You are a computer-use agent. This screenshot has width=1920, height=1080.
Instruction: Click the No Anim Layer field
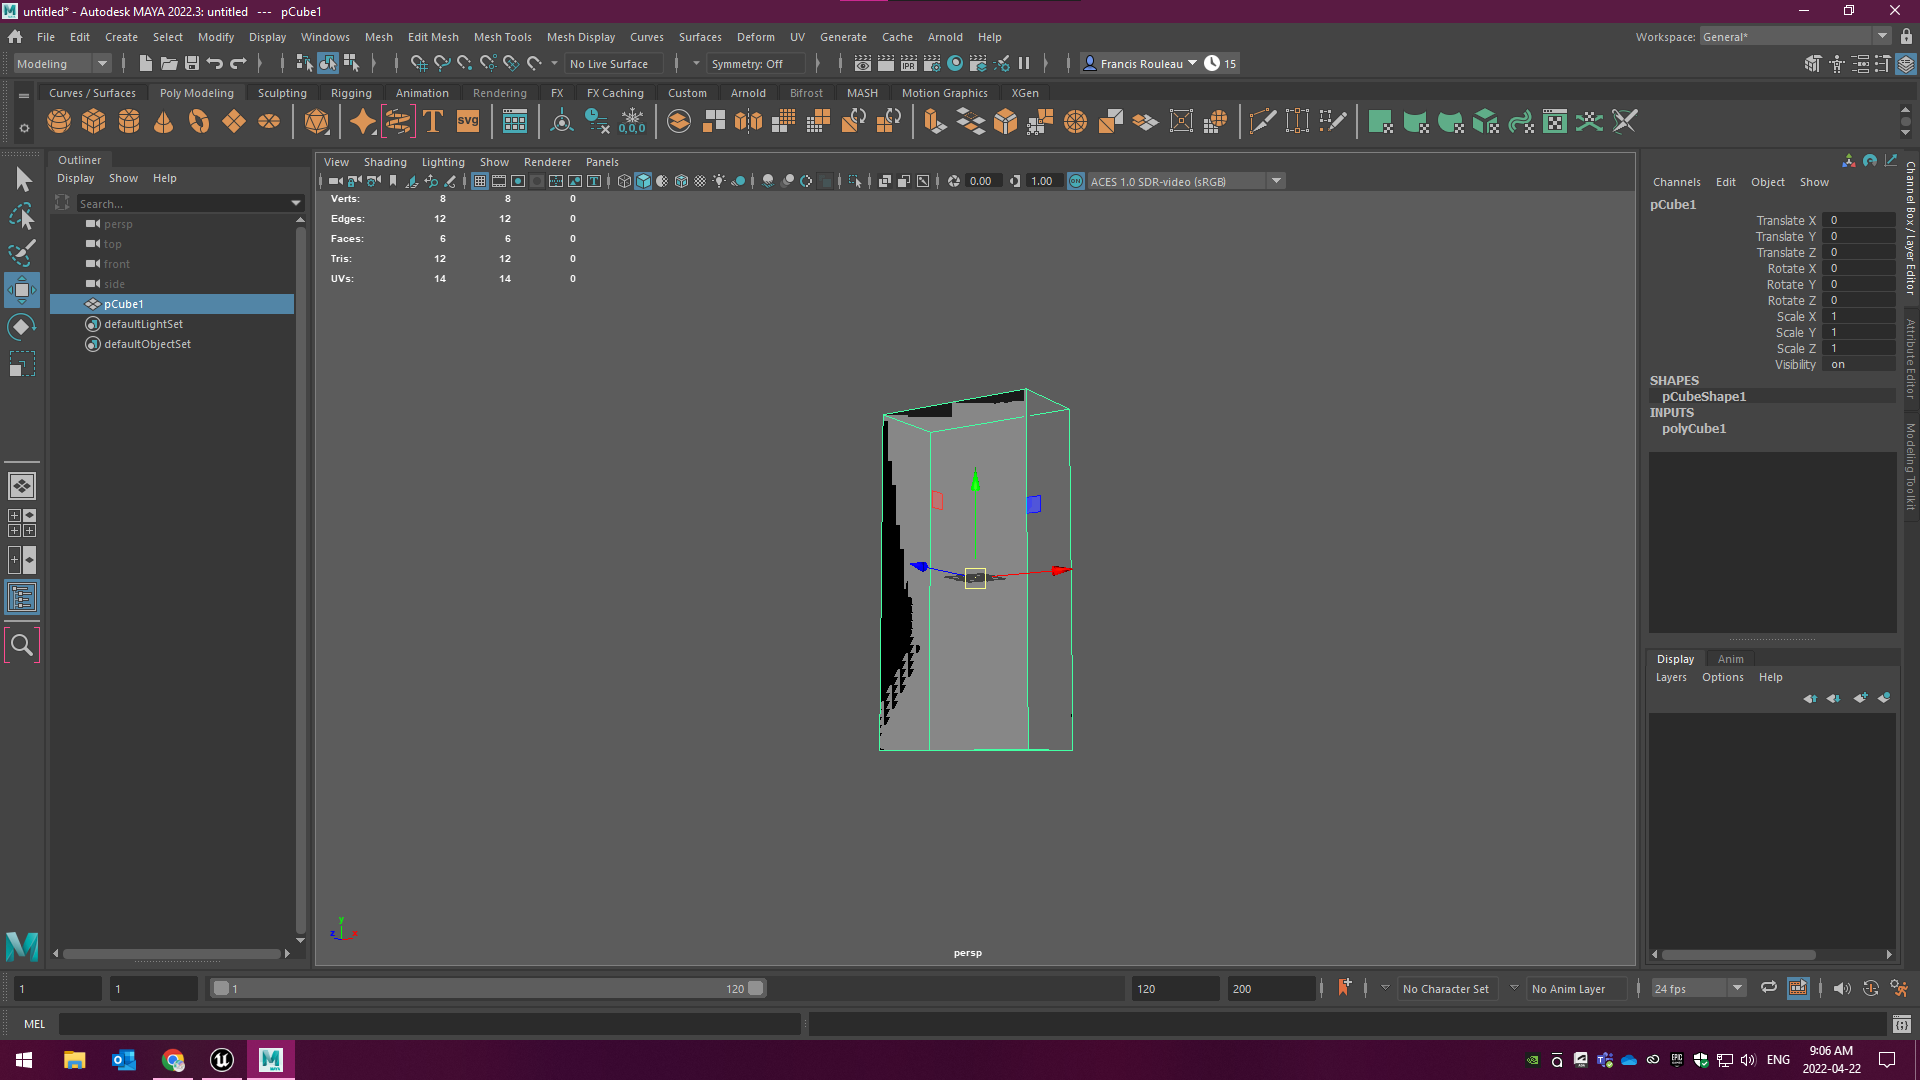click(1575, 989)
